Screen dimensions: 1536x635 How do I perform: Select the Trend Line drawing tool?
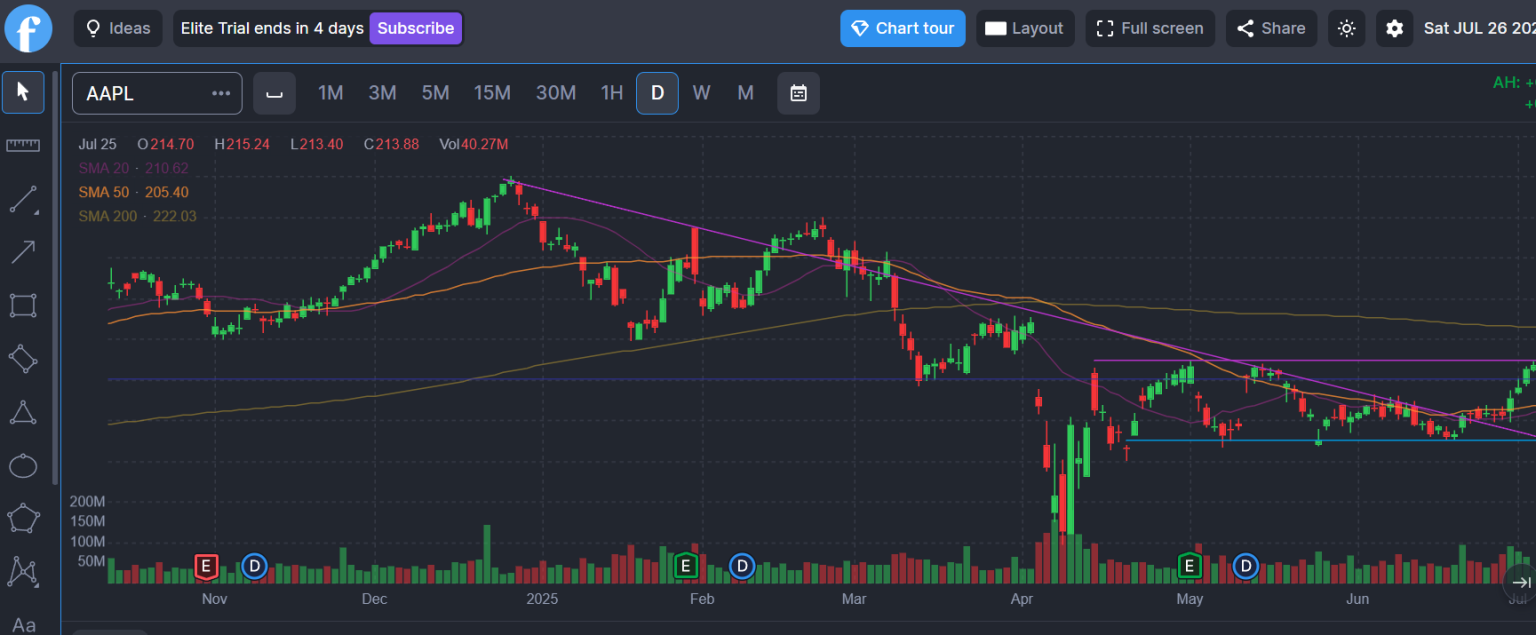(x=22, y=199)
